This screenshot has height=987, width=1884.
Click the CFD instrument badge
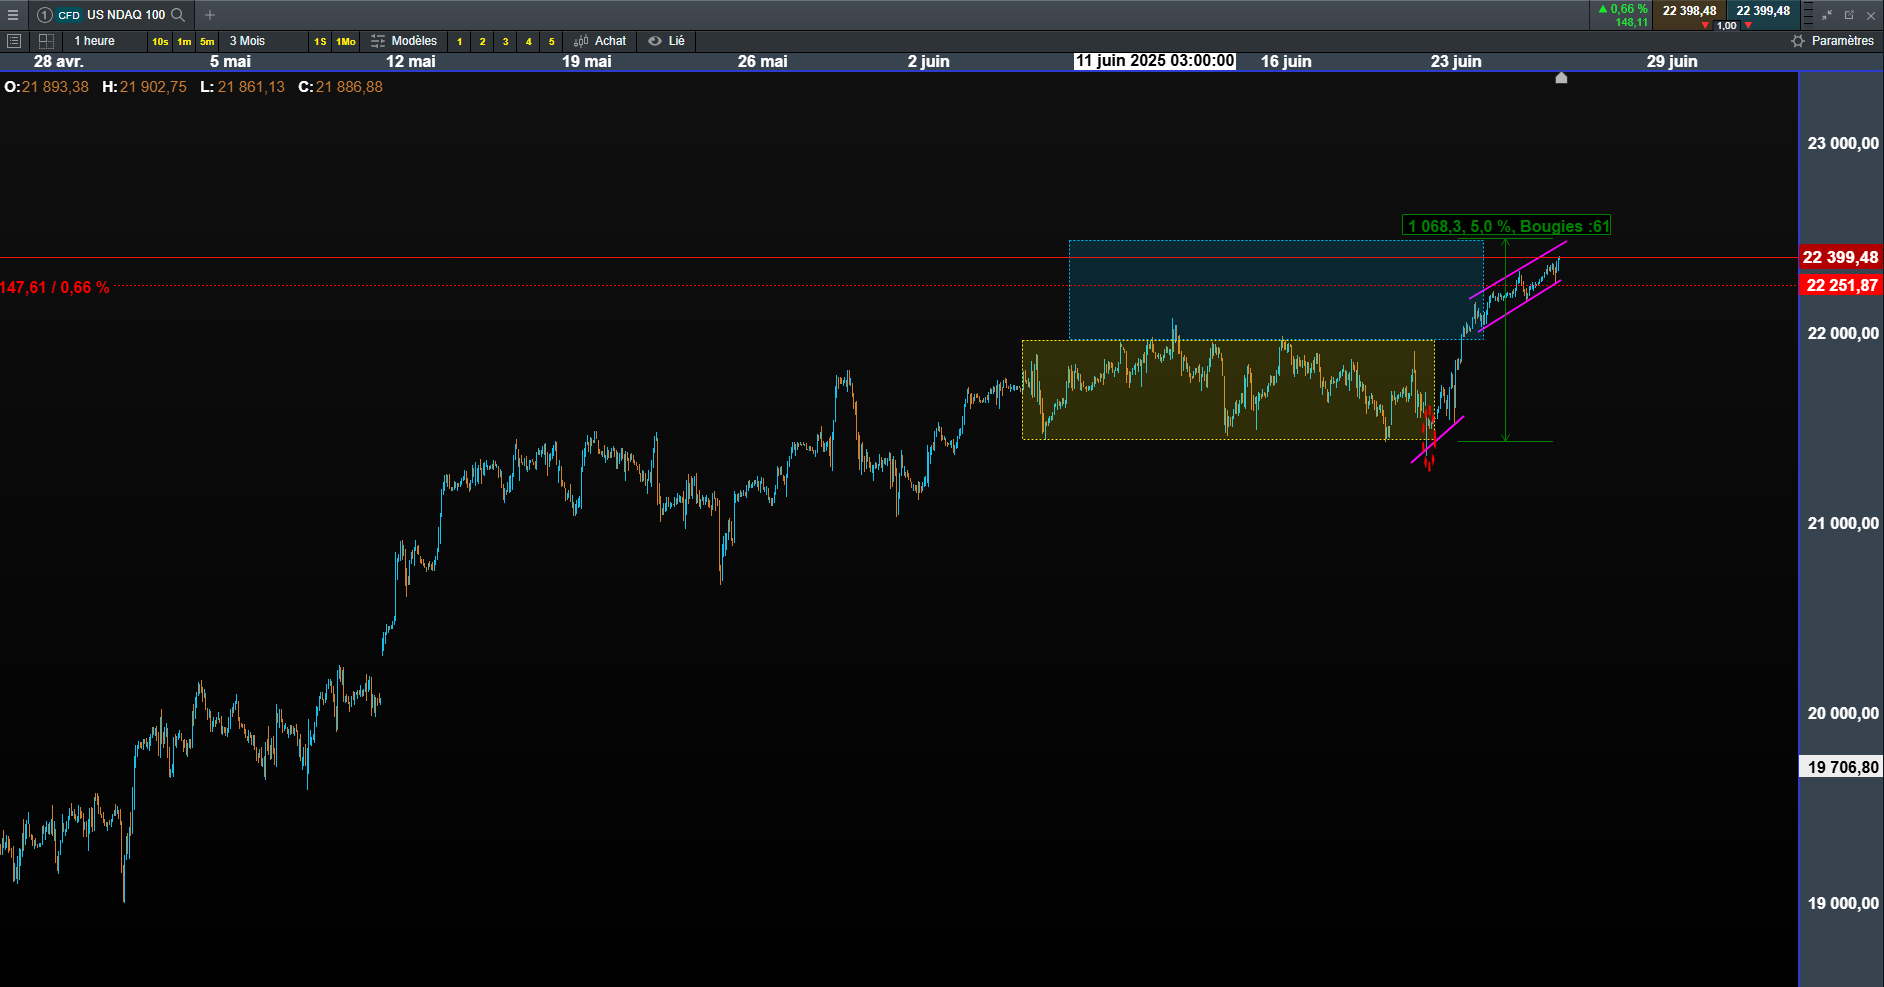tap(69, 15)
